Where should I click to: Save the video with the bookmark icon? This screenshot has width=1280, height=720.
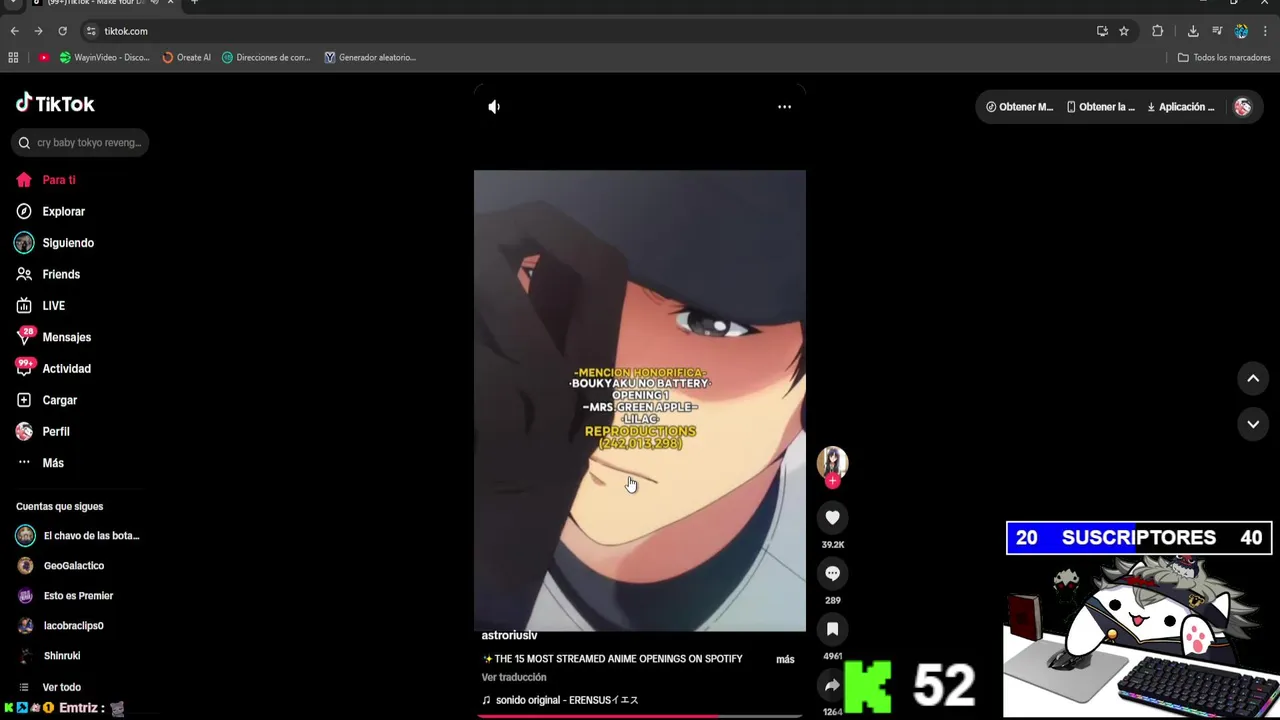point(832,629)
